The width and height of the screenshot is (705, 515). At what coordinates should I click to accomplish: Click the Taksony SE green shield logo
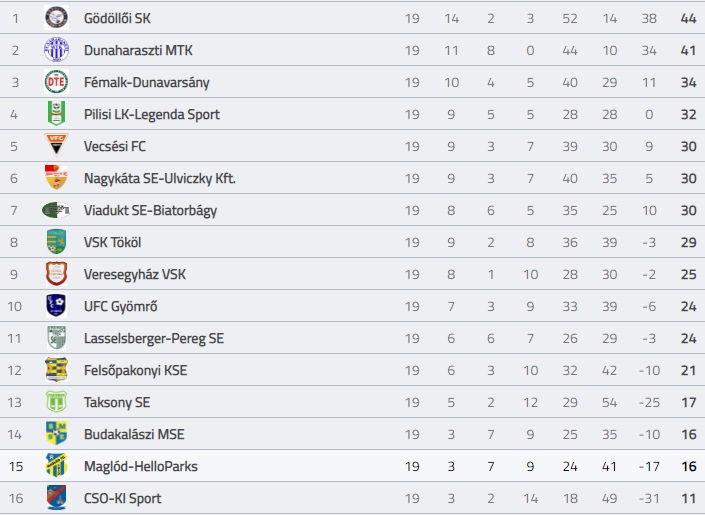coord(57,402)
